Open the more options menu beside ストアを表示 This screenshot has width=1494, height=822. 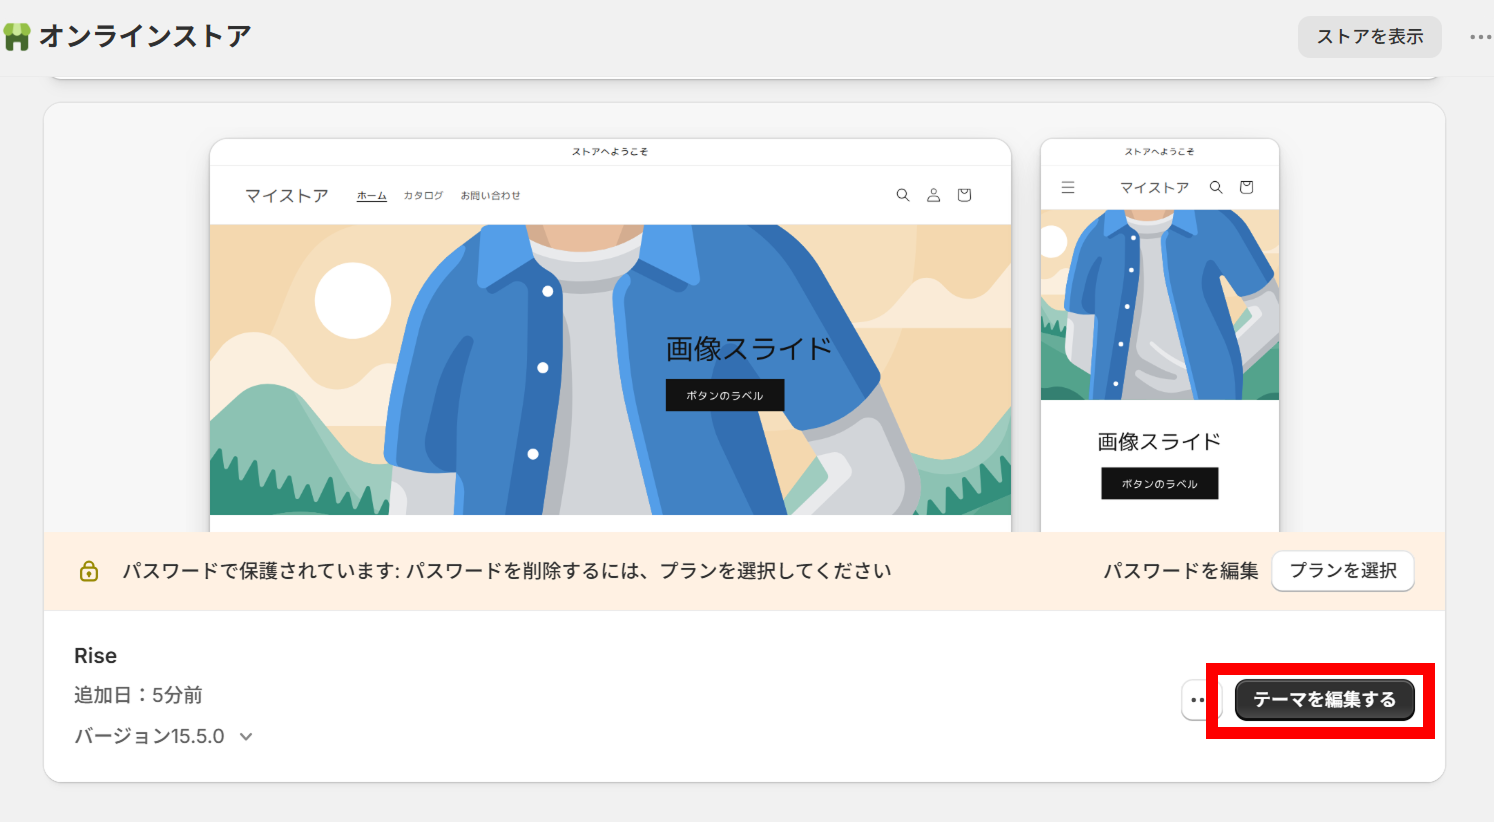(x=1480, y=37)
